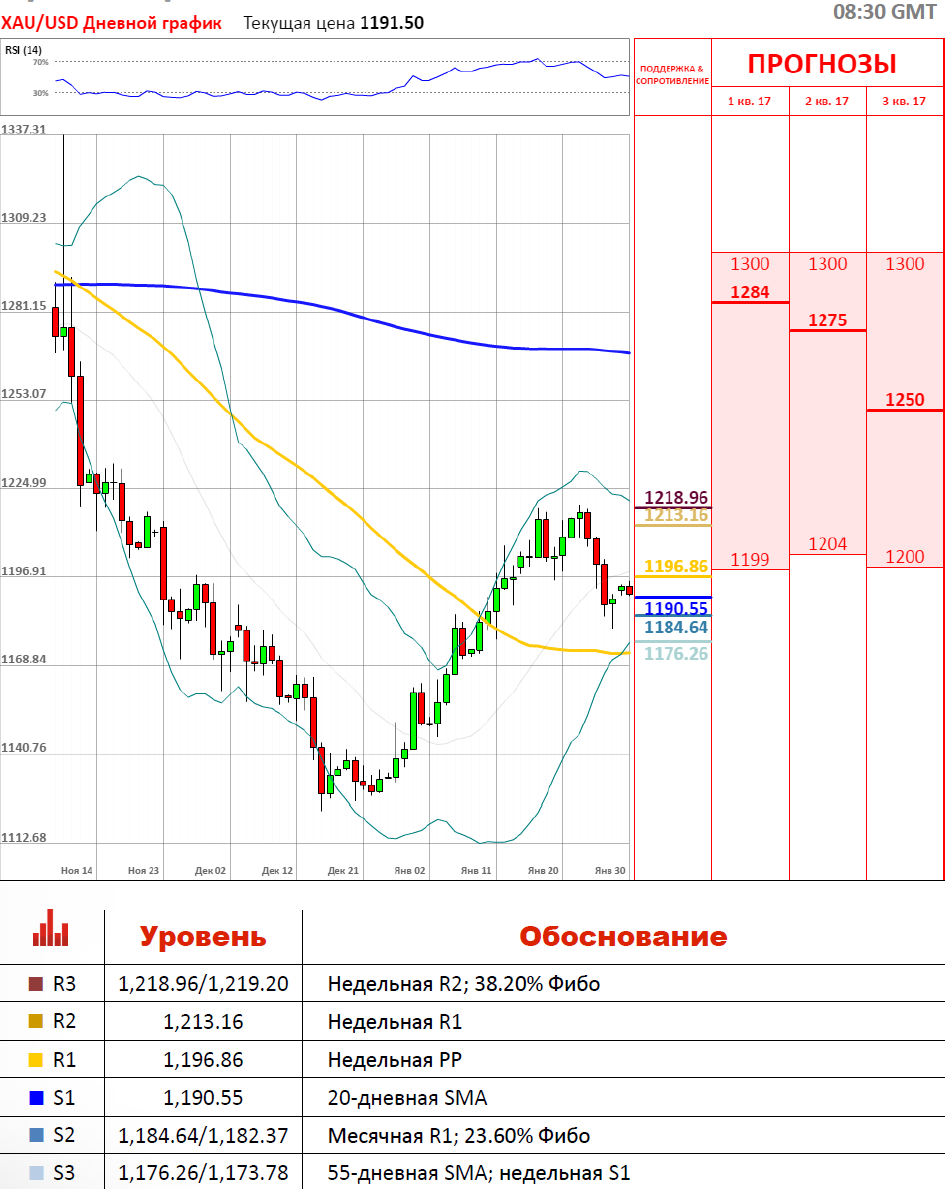Click the 1196.86 weekly pivot price label

(x=676, y=566)
